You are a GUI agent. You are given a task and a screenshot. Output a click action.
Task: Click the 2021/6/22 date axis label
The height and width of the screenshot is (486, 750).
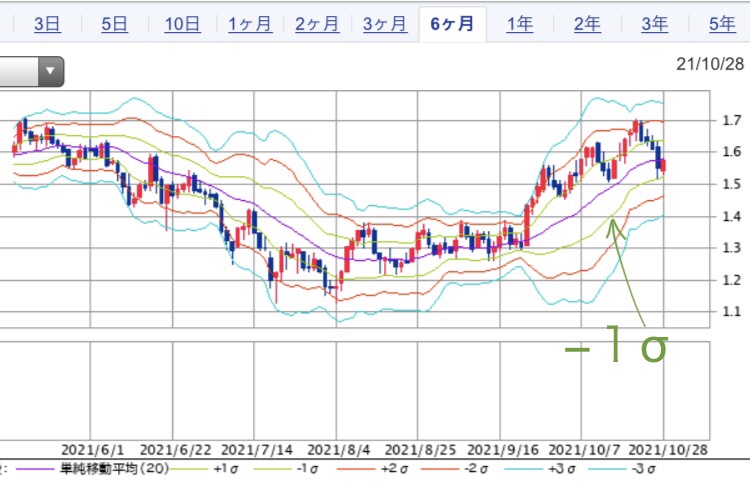[176, 450]
